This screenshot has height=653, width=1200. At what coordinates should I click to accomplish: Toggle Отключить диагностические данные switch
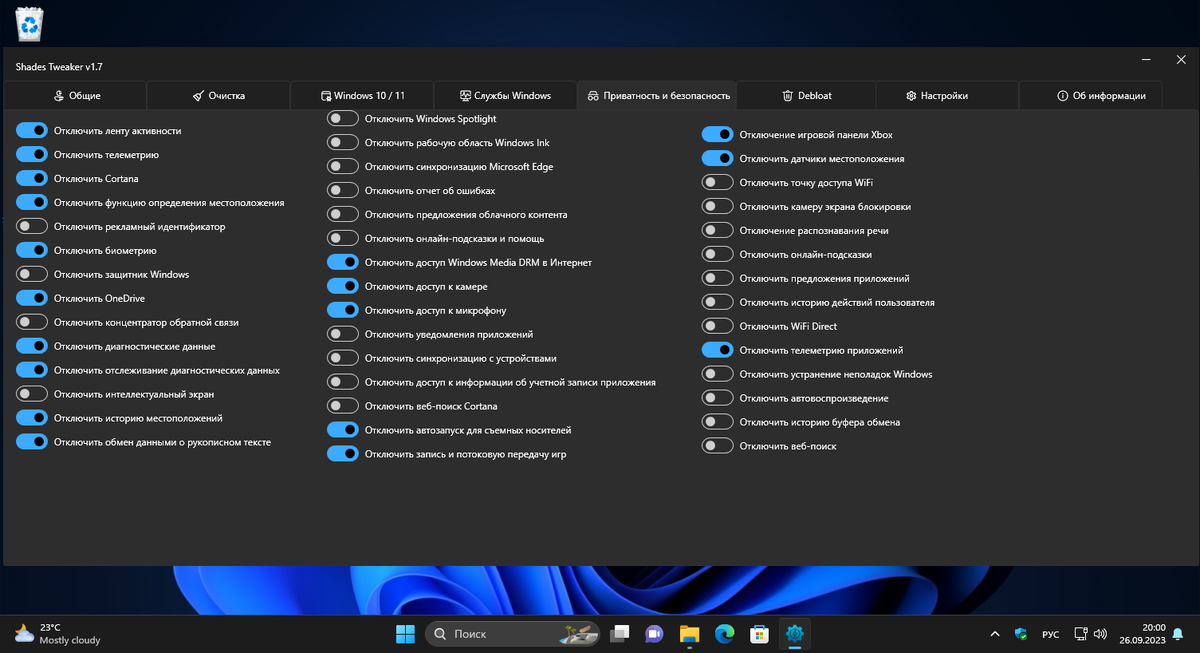point(32,346)
